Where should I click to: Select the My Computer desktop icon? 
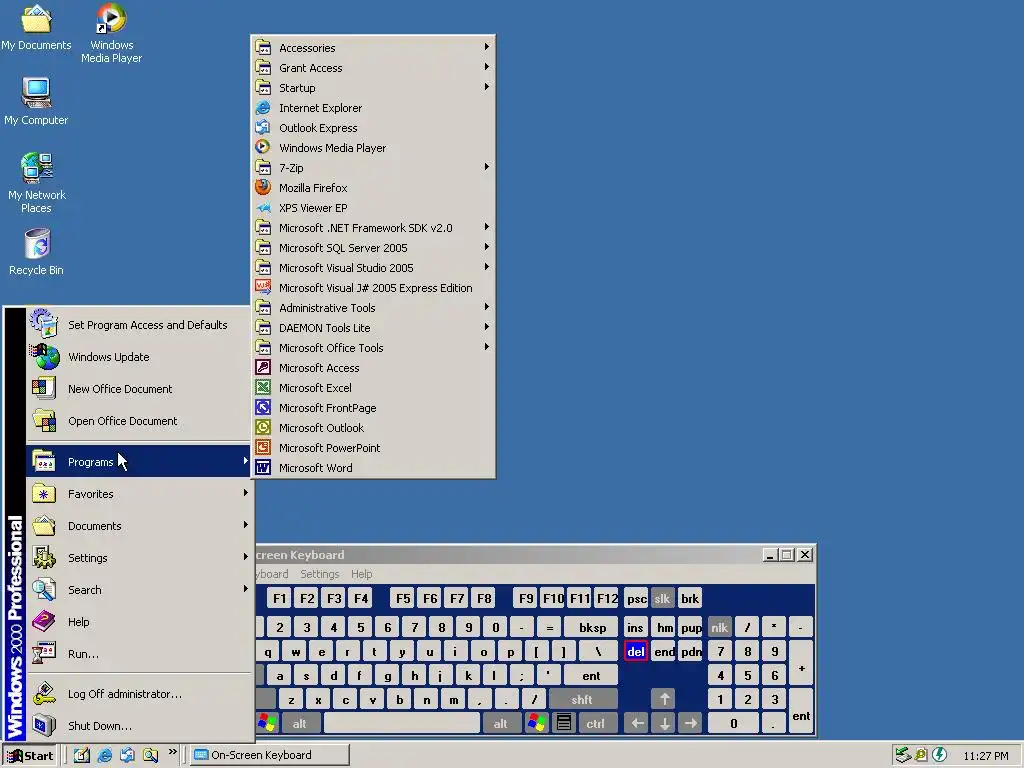[x=36, y=101]
